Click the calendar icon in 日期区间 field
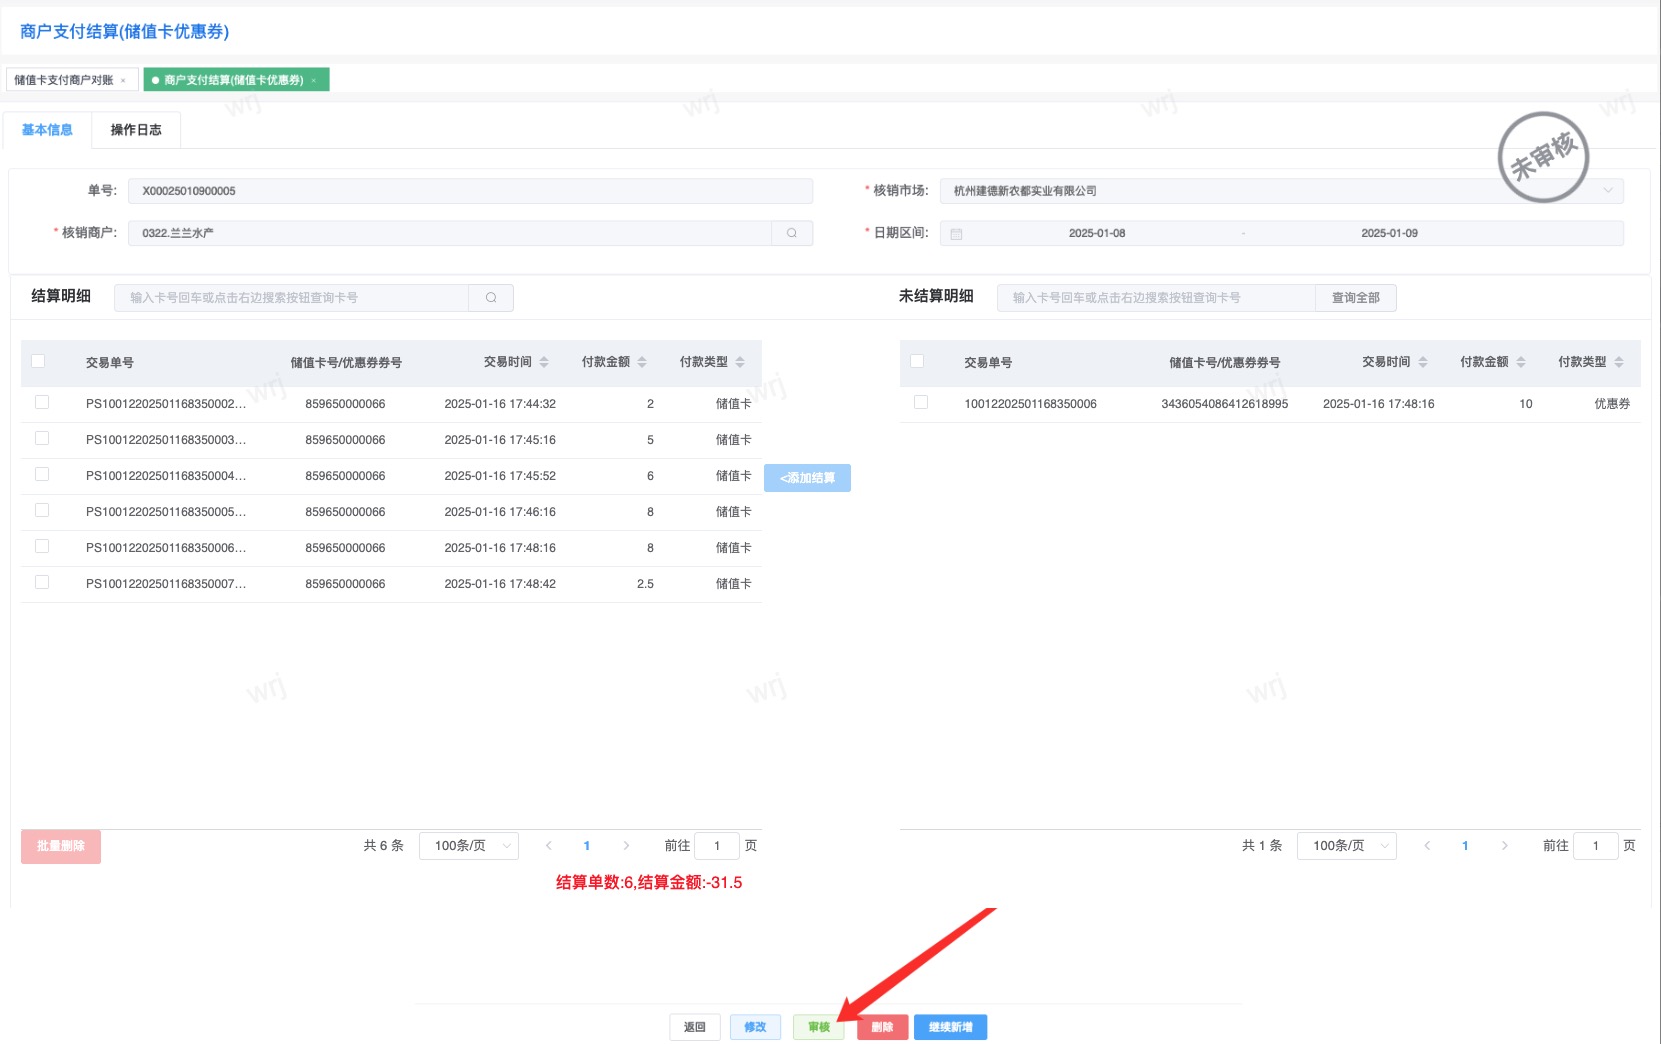Screen dimensions: 1661x1044 [x=956, y=234]
